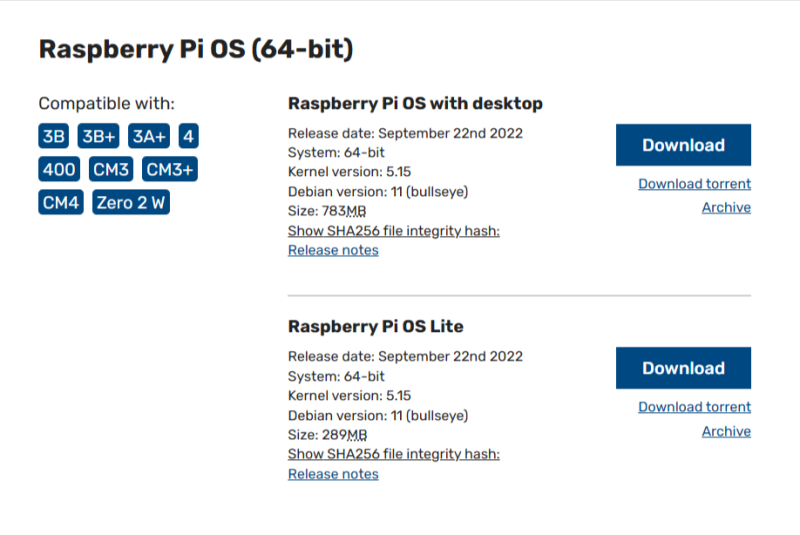
Task: Download Raspberry Pi OS with desktop
Action: point(683,145)
